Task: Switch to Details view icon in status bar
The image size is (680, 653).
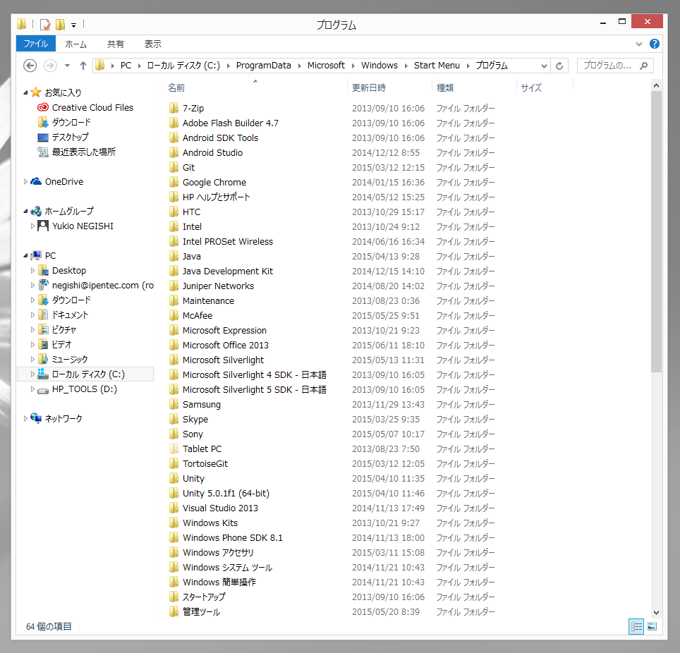Action: [636, 626]
